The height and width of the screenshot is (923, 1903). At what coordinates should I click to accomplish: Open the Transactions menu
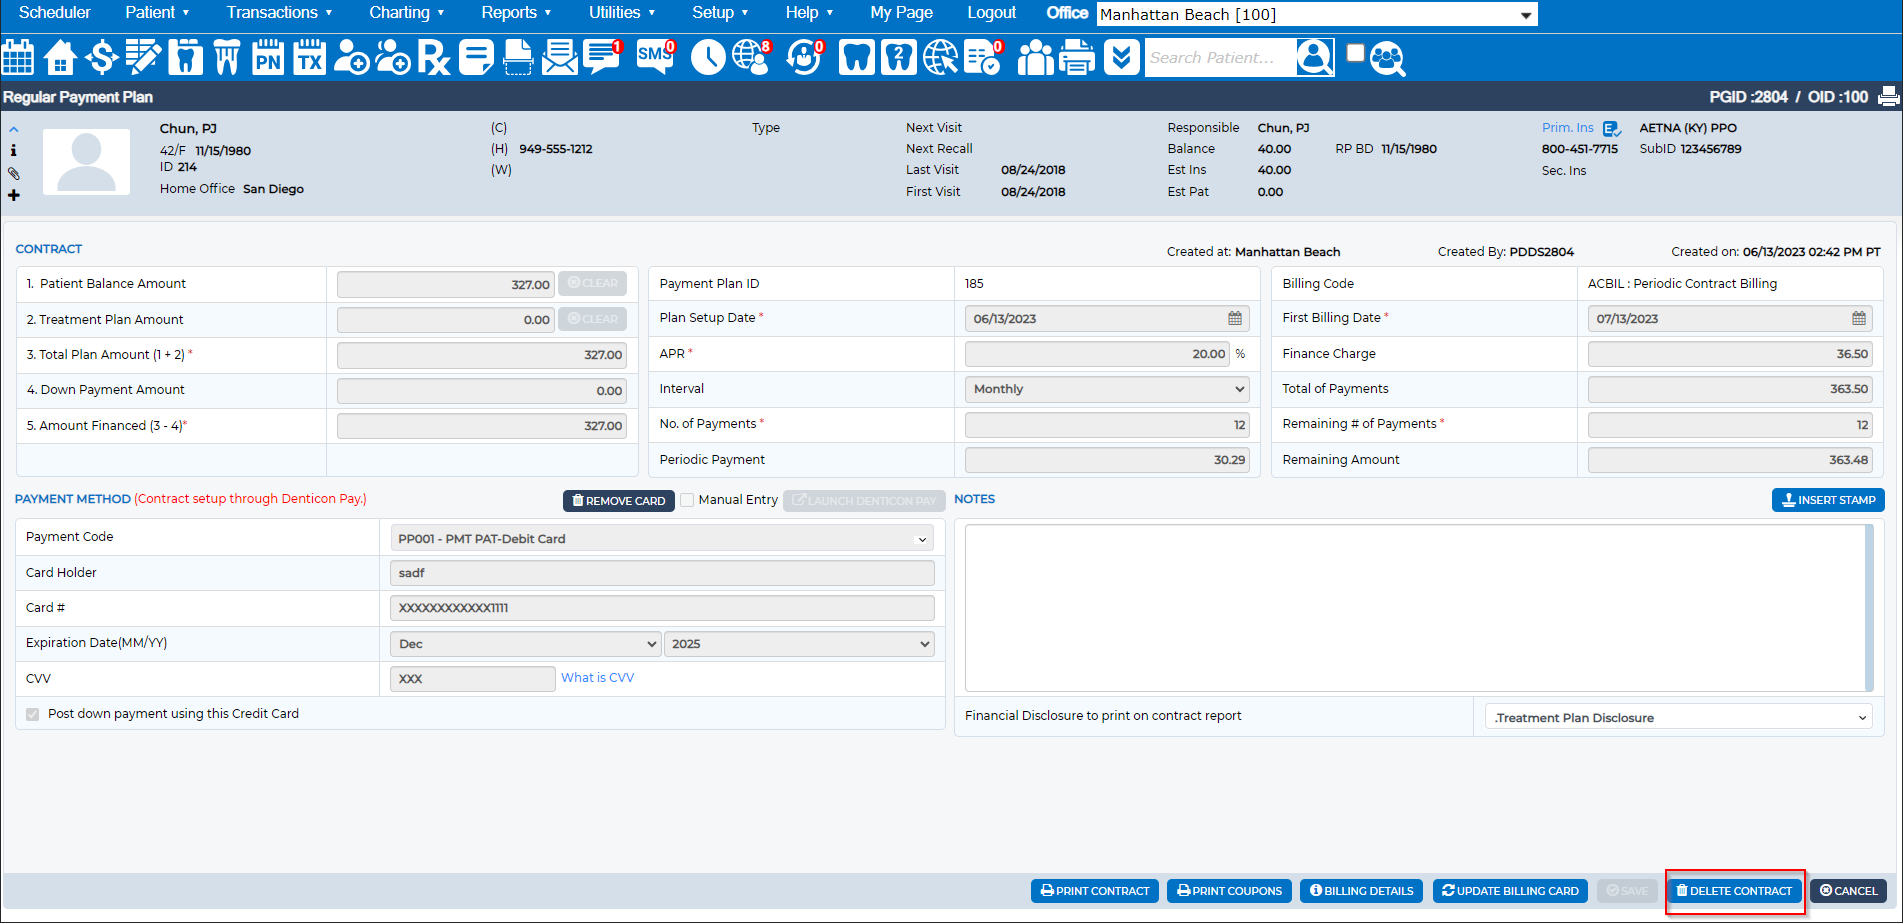pos(279,12)
